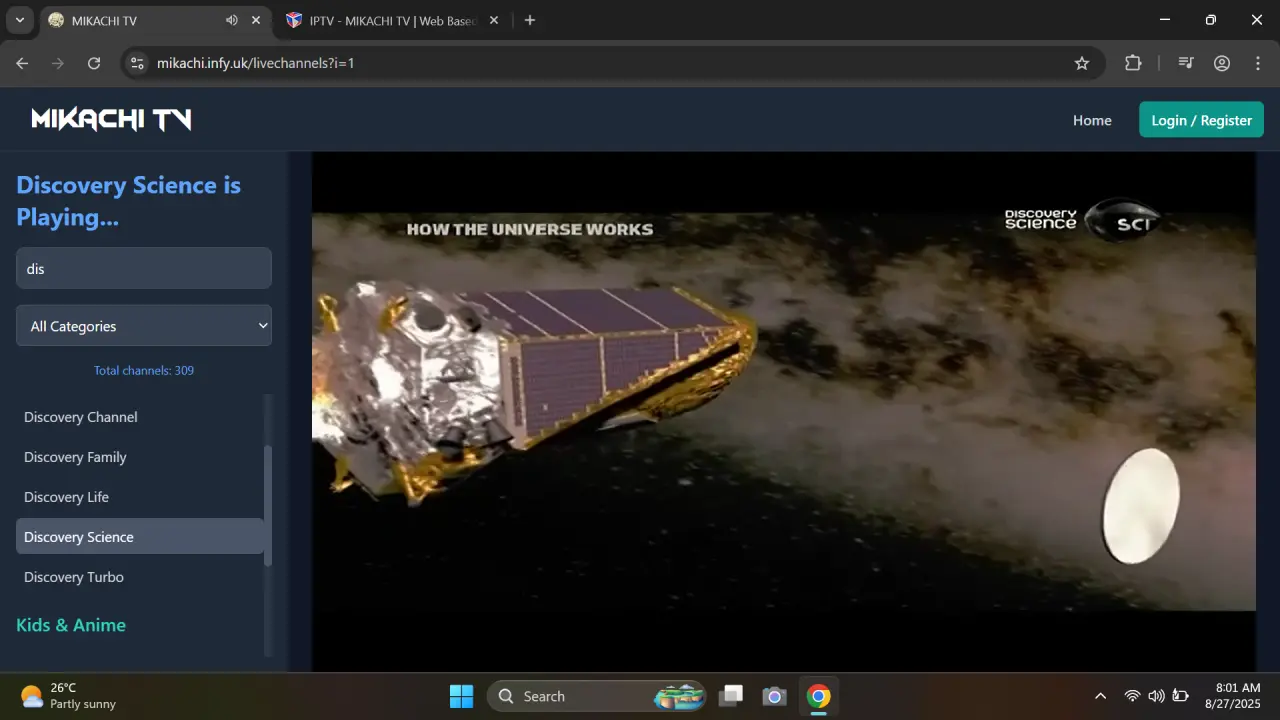This screenshot has width=1280, height=720.
Task: Click the 'Total channels: 309' text
Action: (144, 370)
